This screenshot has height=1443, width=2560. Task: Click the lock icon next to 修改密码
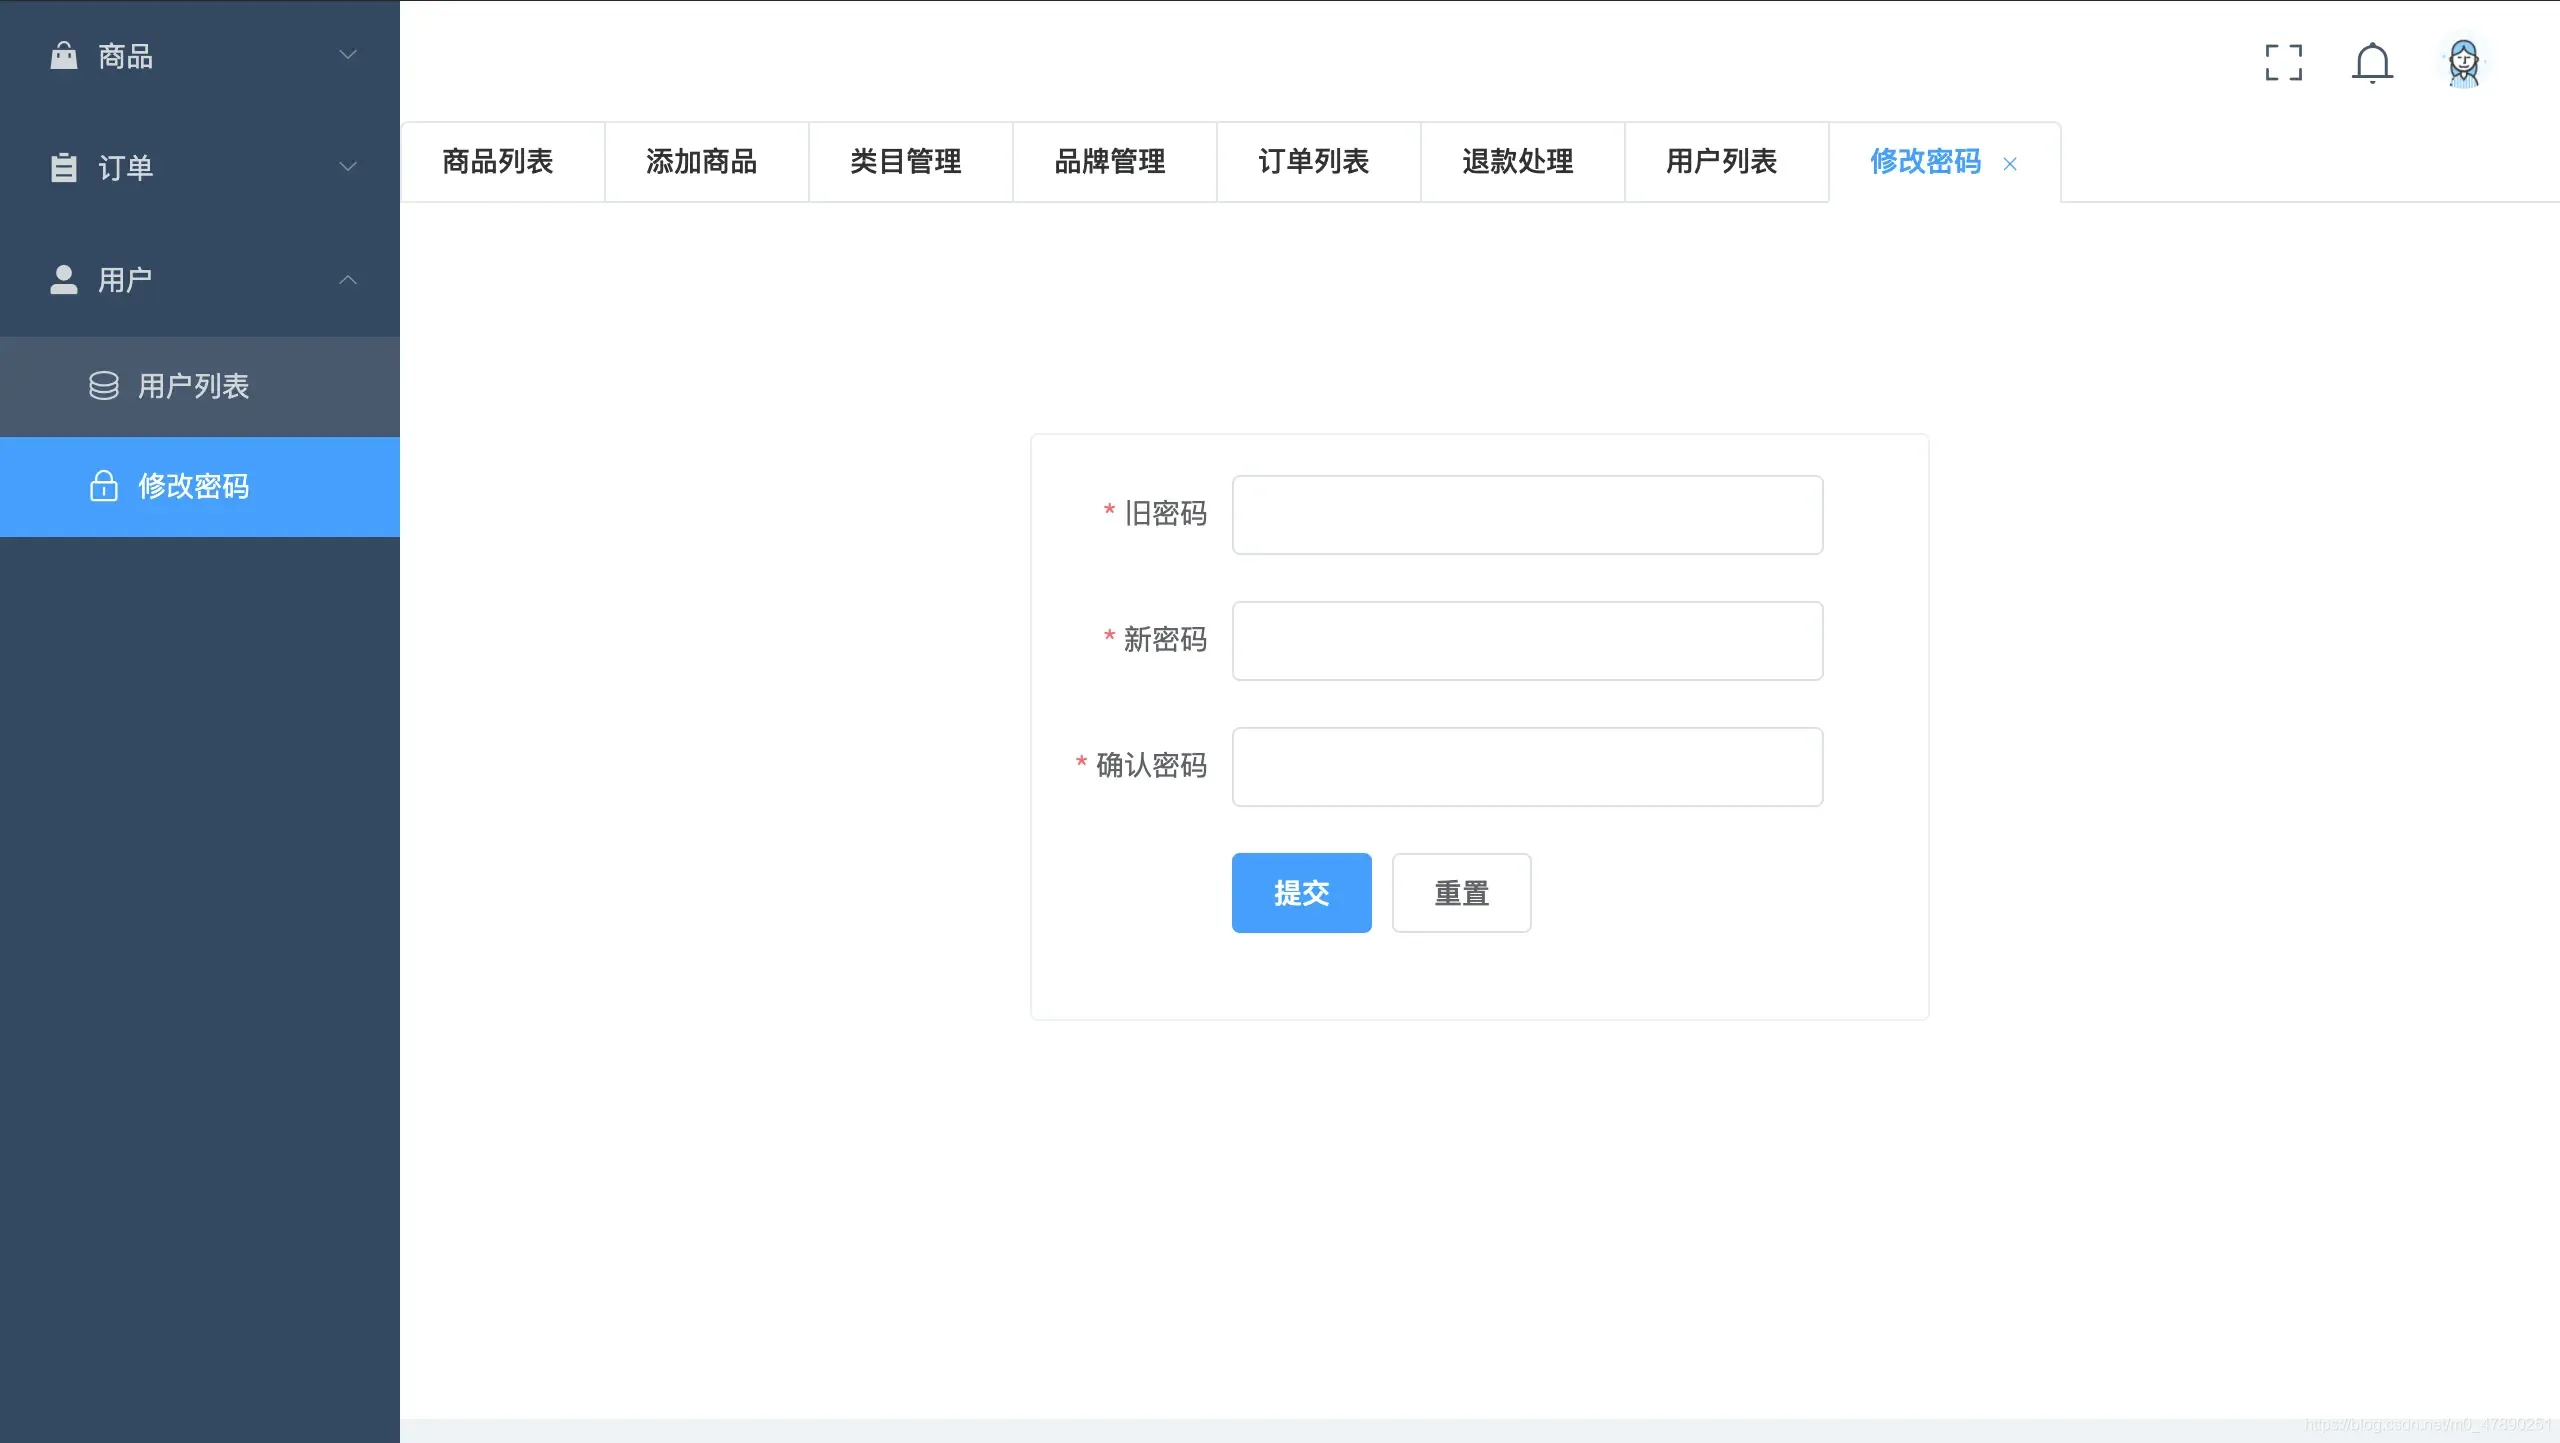point(104,487)
